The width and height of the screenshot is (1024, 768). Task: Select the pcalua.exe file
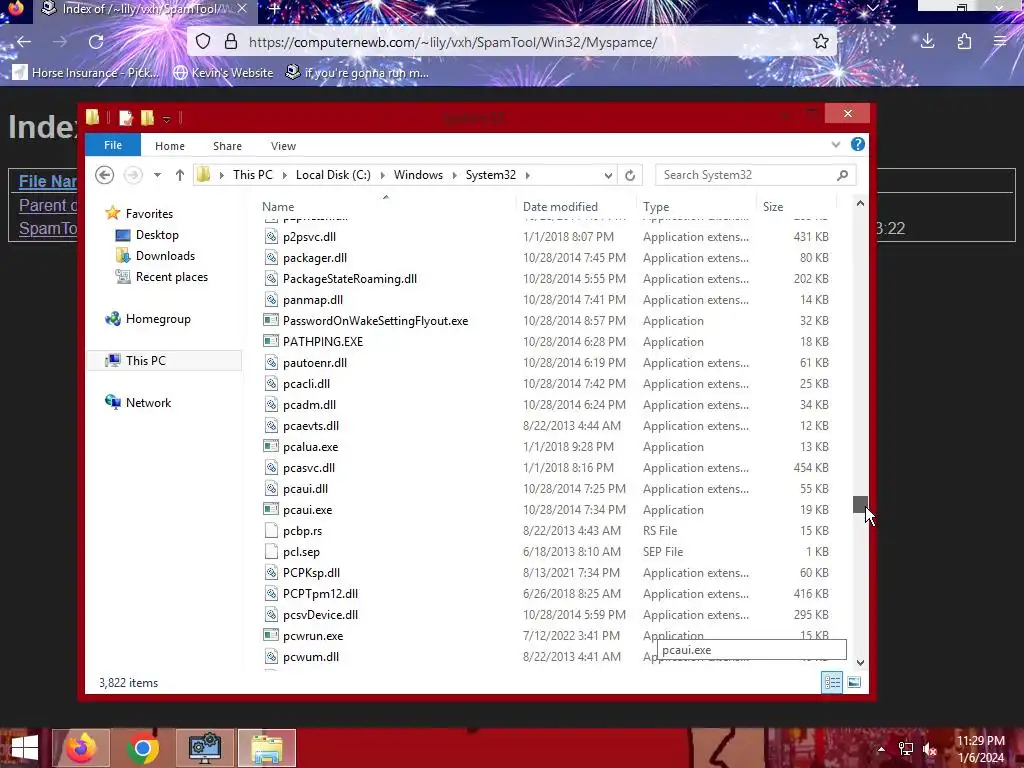310,447
